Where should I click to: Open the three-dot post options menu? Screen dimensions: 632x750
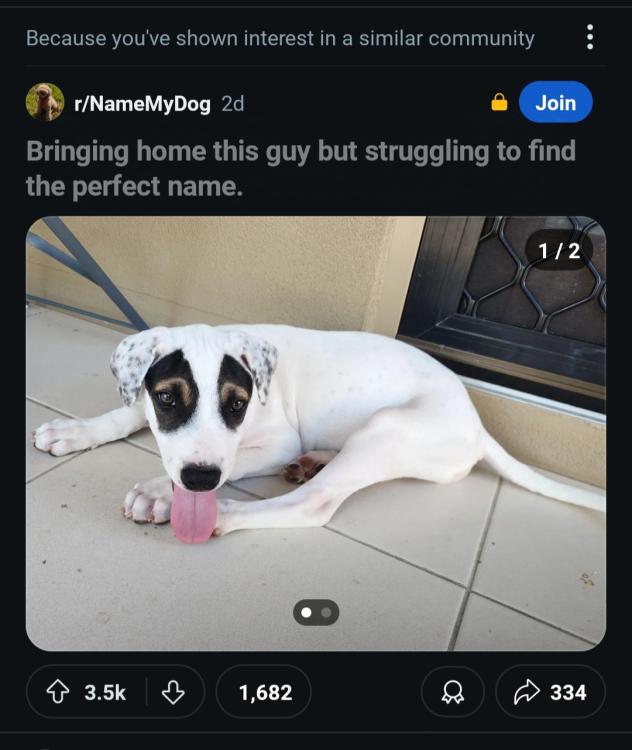tap(590, 38)
